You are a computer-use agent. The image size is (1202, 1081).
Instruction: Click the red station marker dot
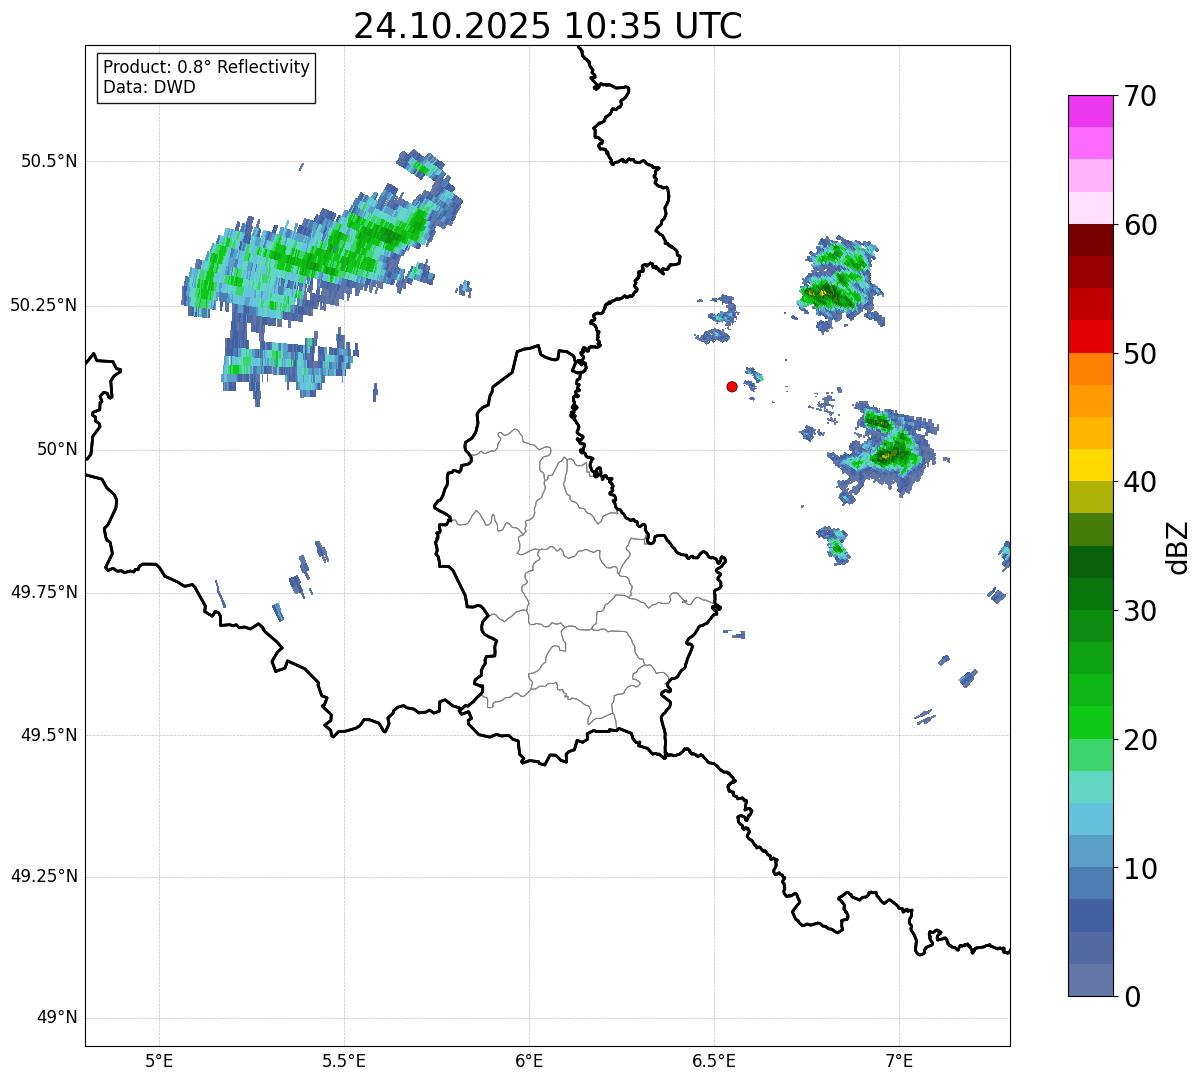[x=732, y=387]
